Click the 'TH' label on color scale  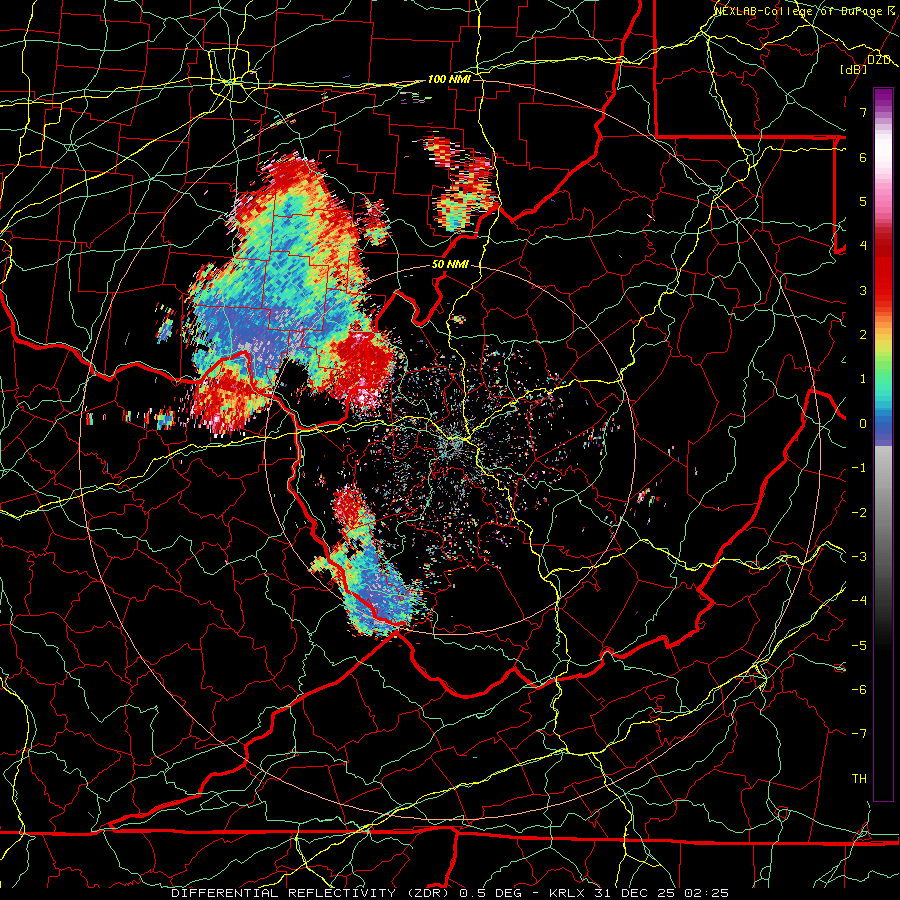859,779
